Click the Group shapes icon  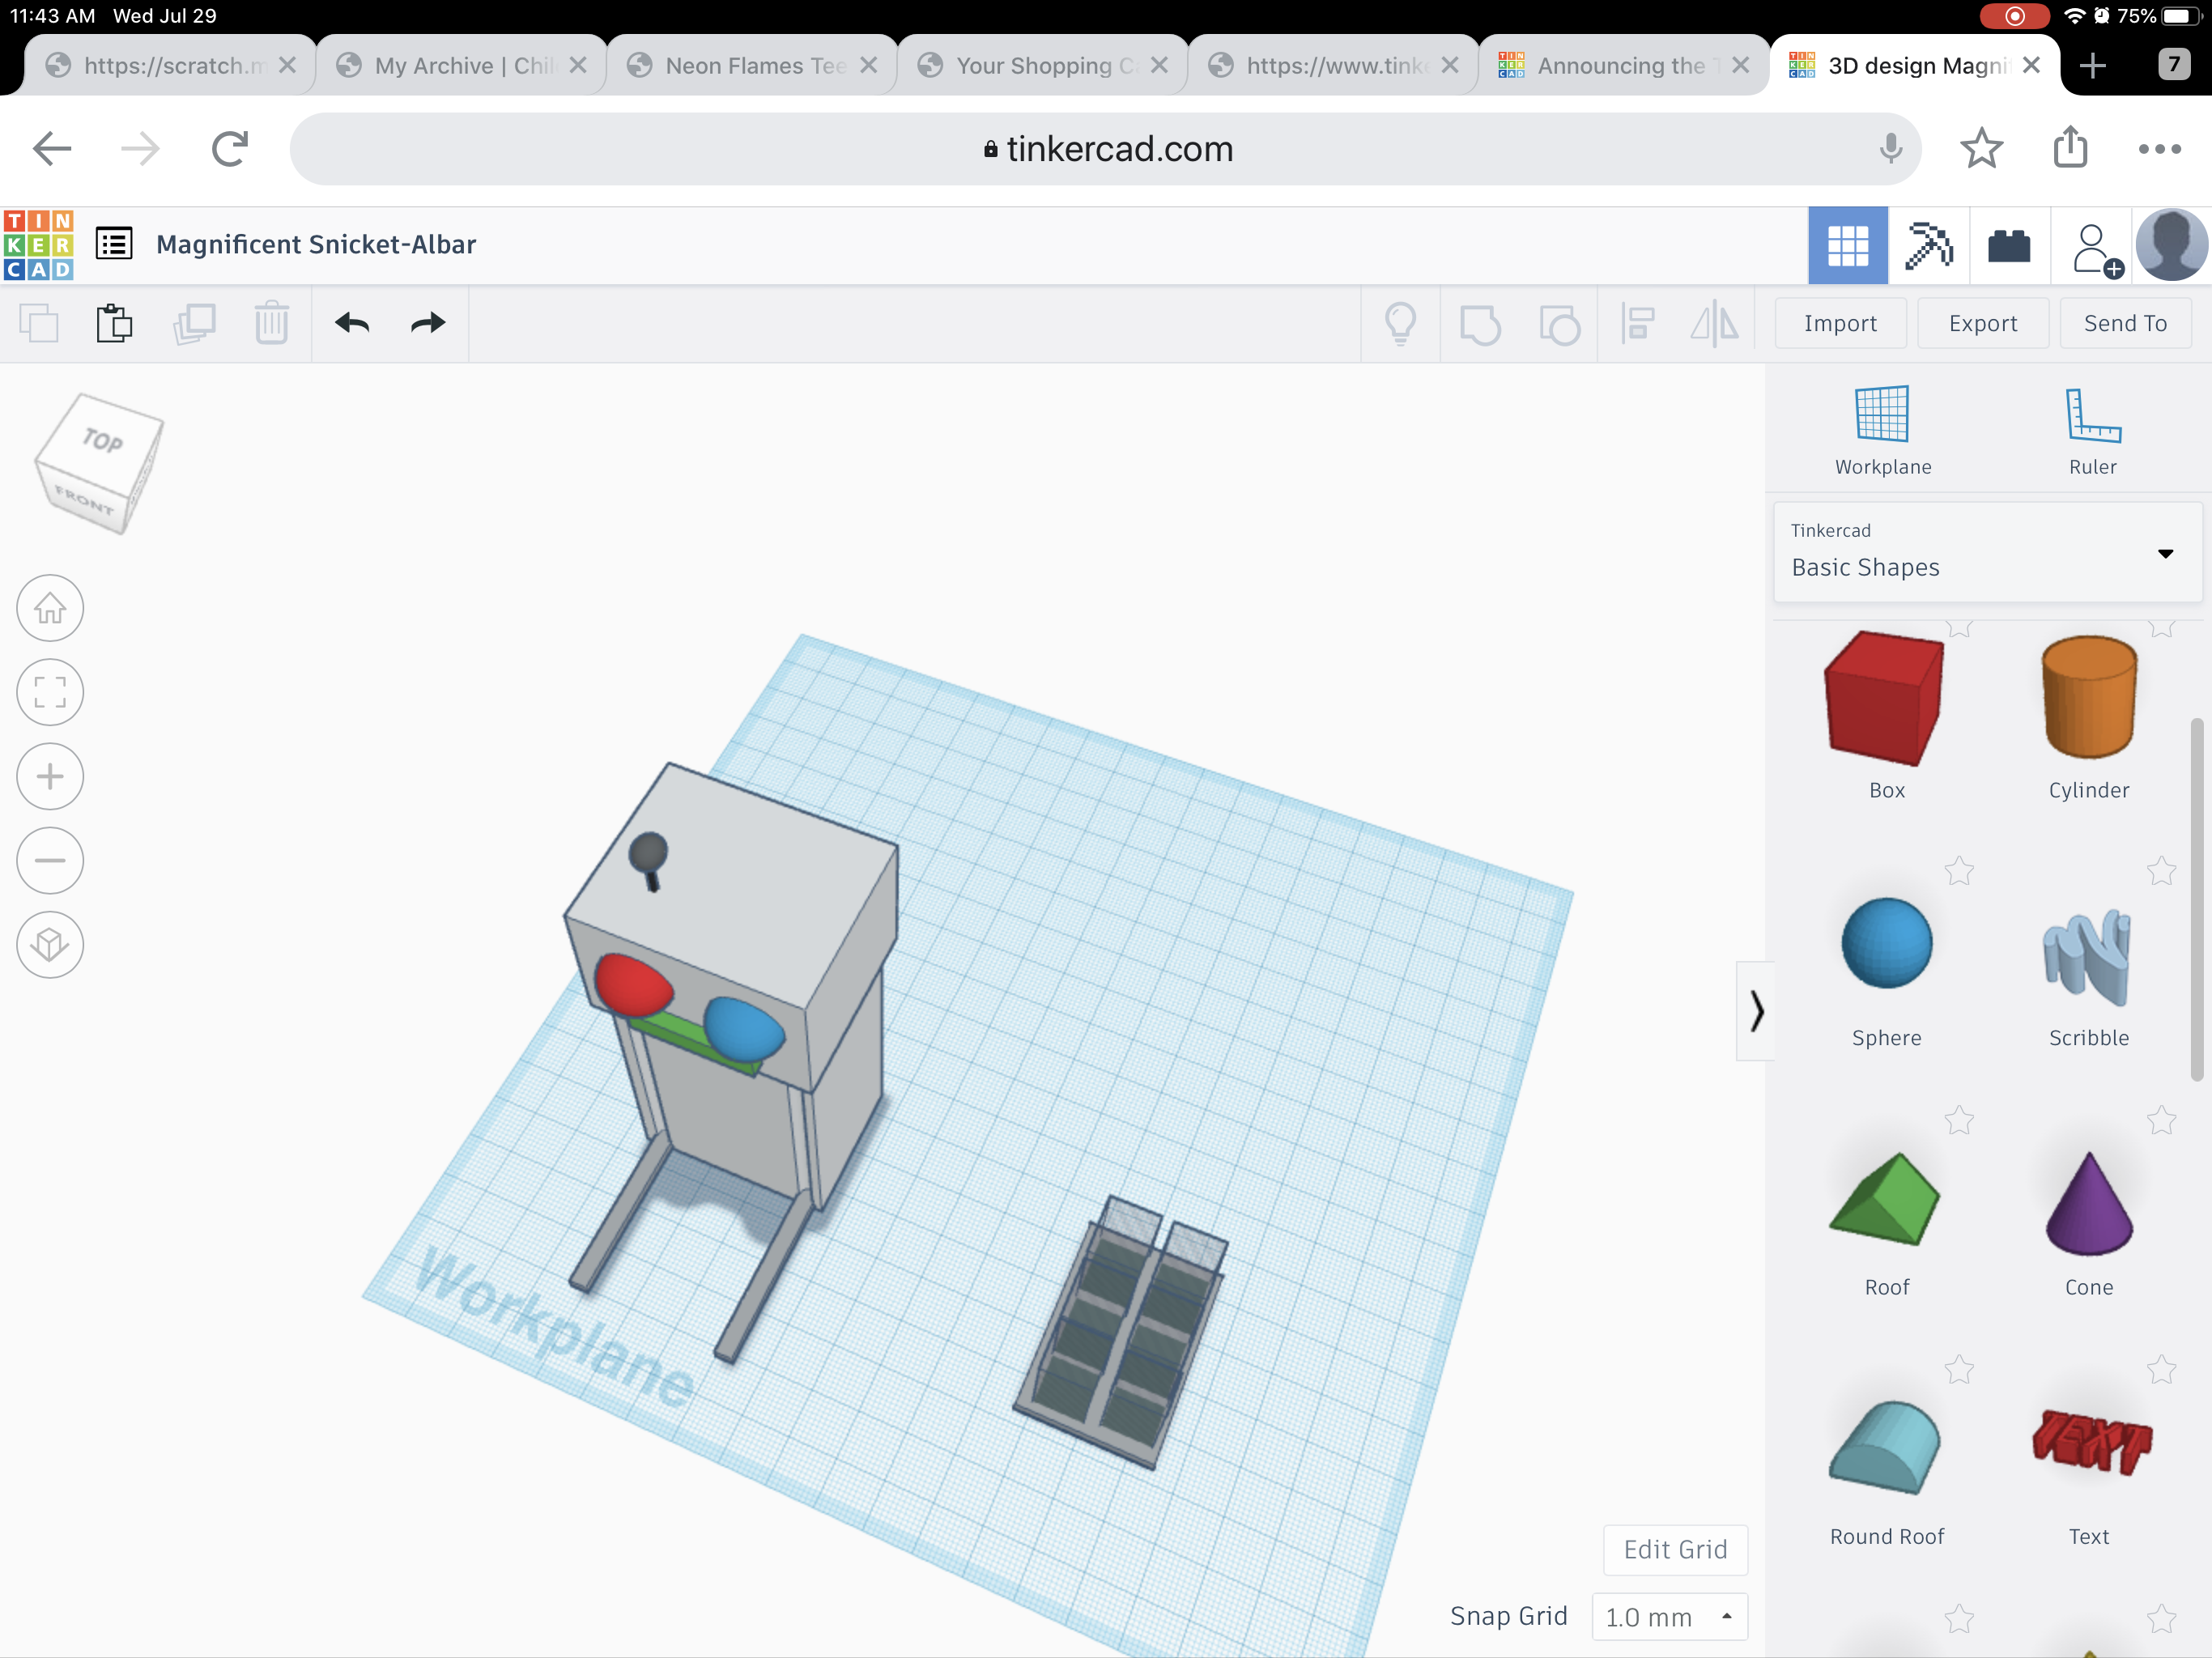click(1480, 324)
